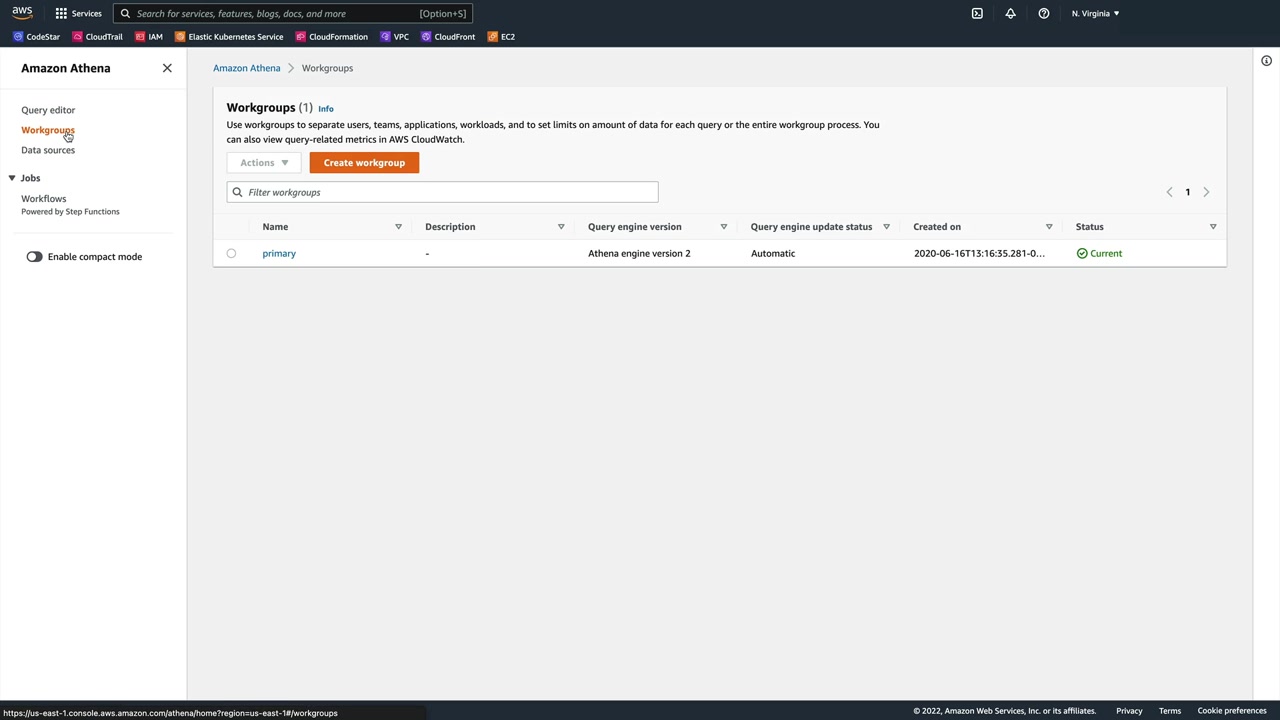The height and width of the screenshot is (720, 1280).
Task: Open CloudTrail bookmark shortcut
Action: (97, 37)
